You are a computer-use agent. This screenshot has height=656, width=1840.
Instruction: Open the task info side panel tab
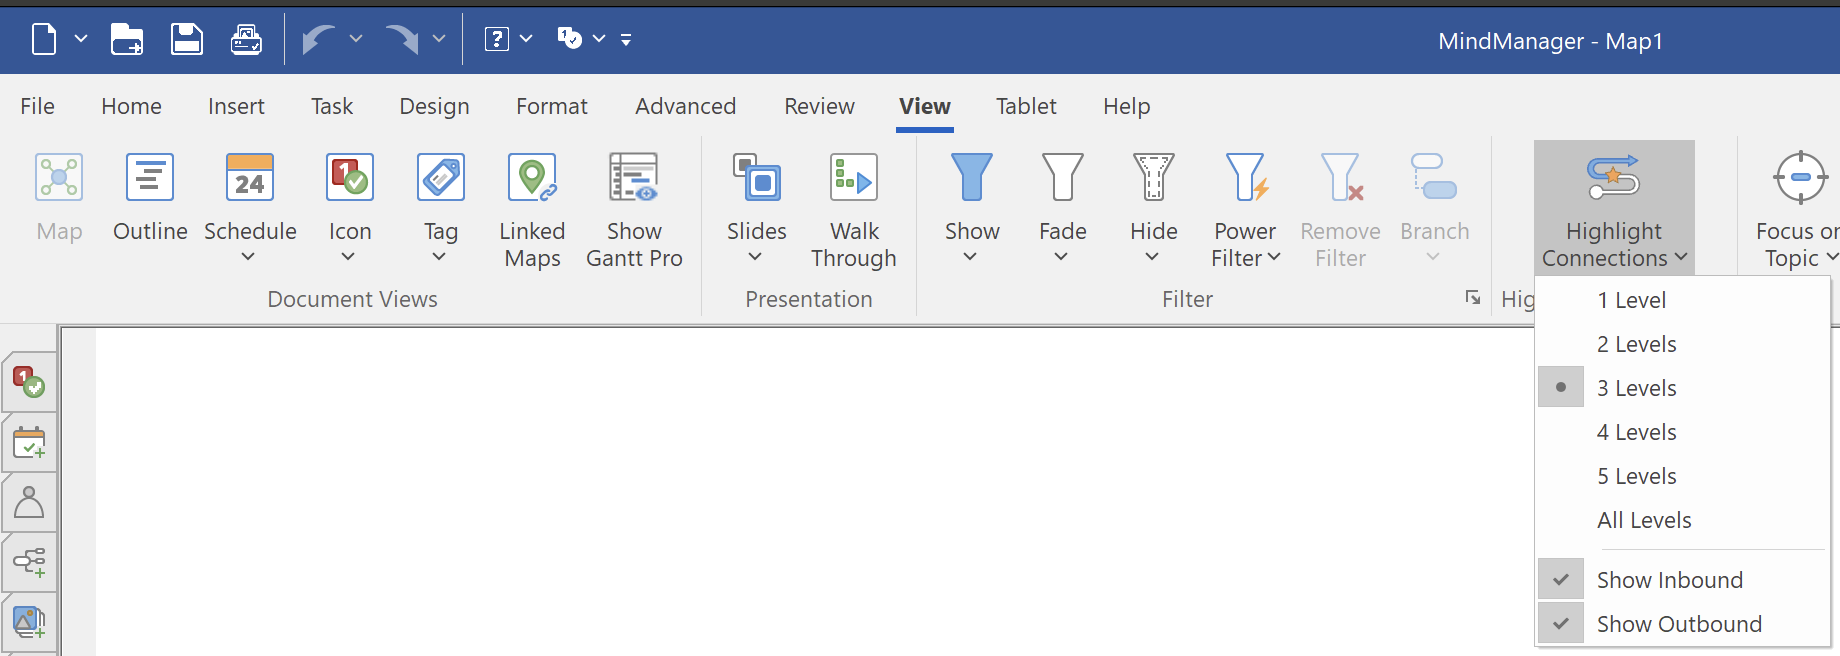[x=29, y=442]
